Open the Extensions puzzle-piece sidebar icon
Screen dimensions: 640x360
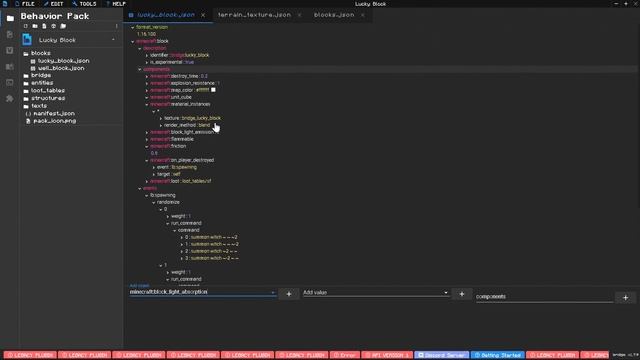10,98
